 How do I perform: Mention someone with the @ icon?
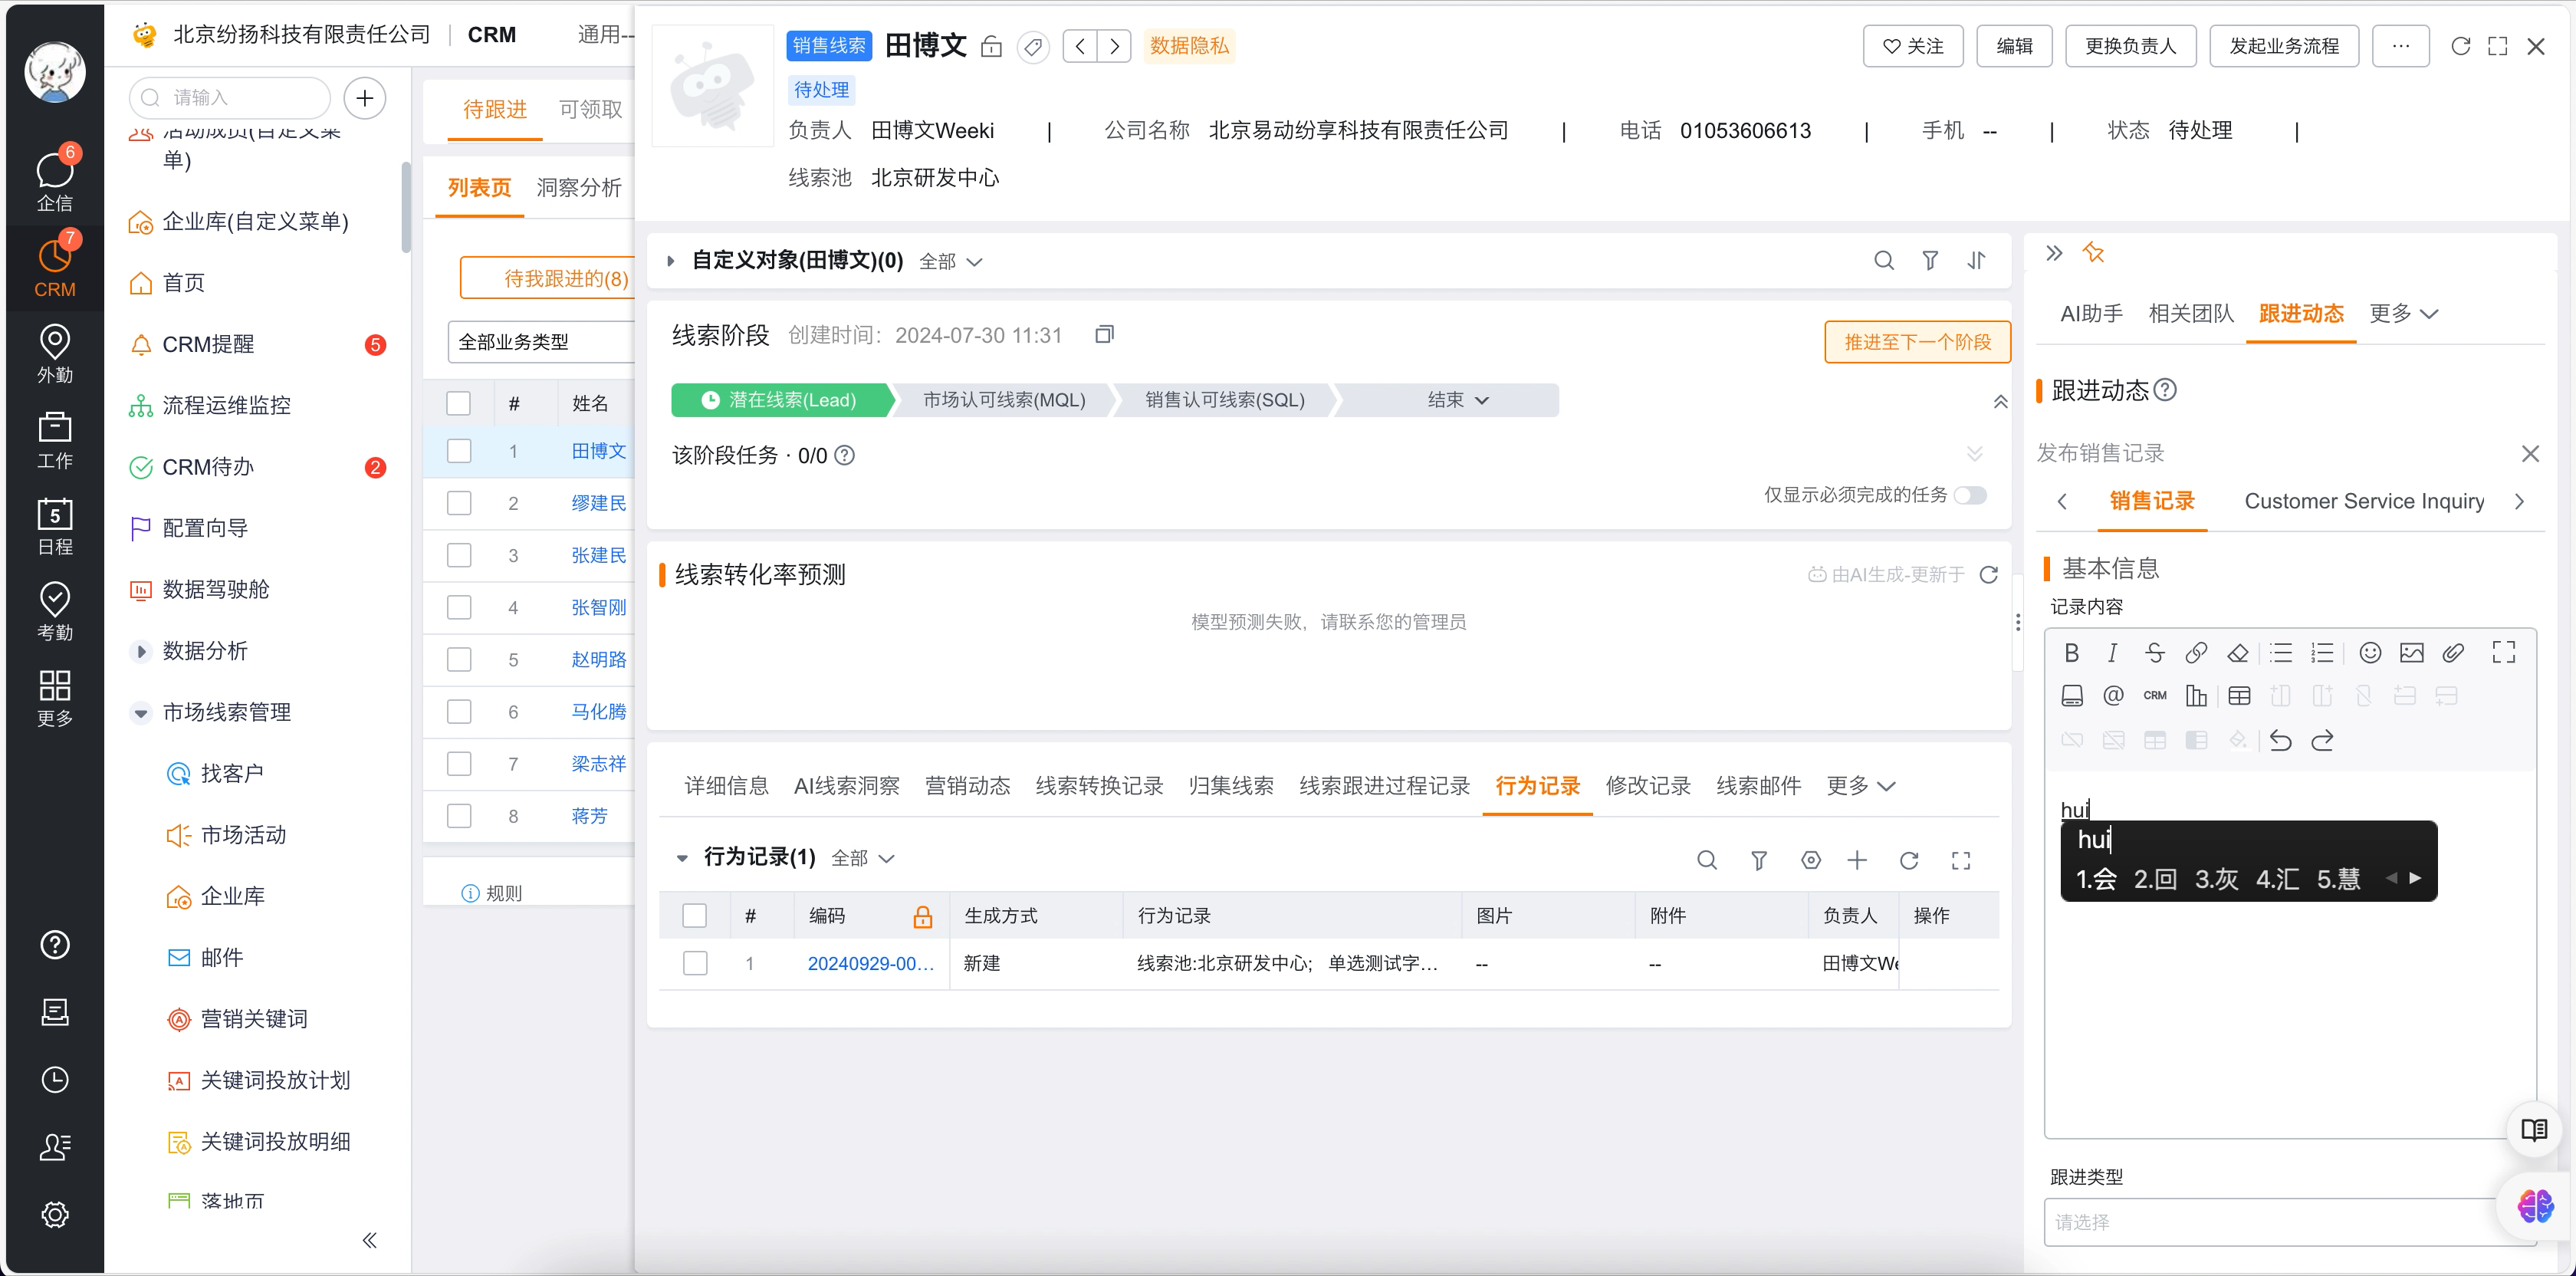point(2113,696)
